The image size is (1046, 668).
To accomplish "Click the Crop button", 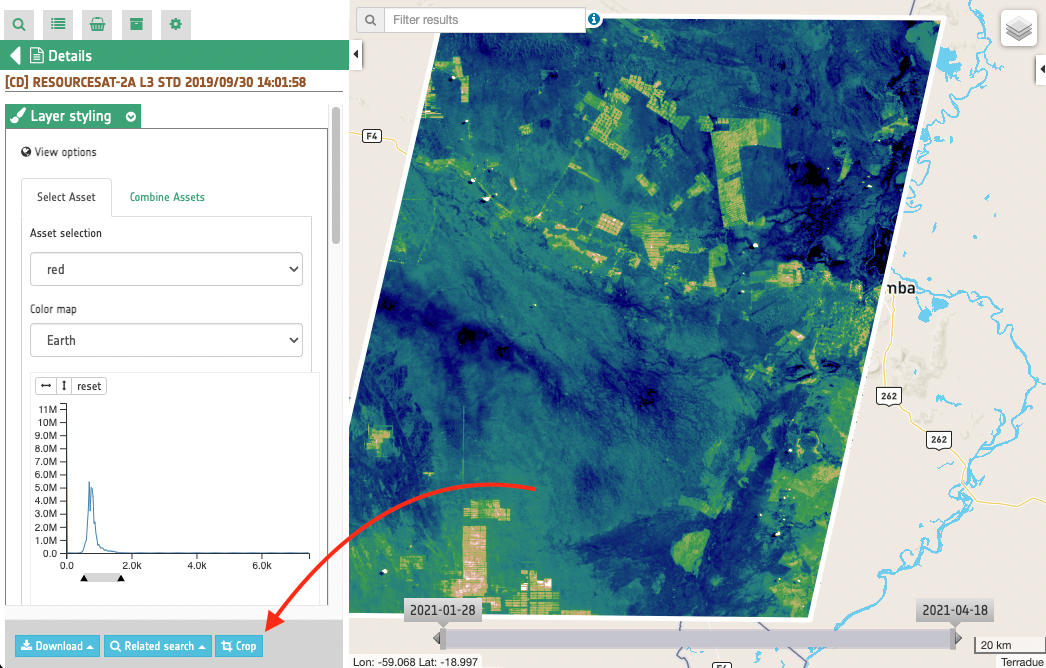I will pos(239,646).
